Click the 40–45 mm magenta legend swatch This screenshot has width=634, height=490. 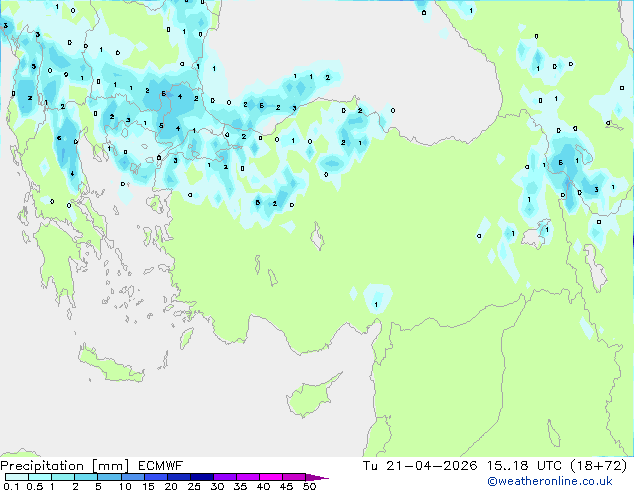point(271,477)
